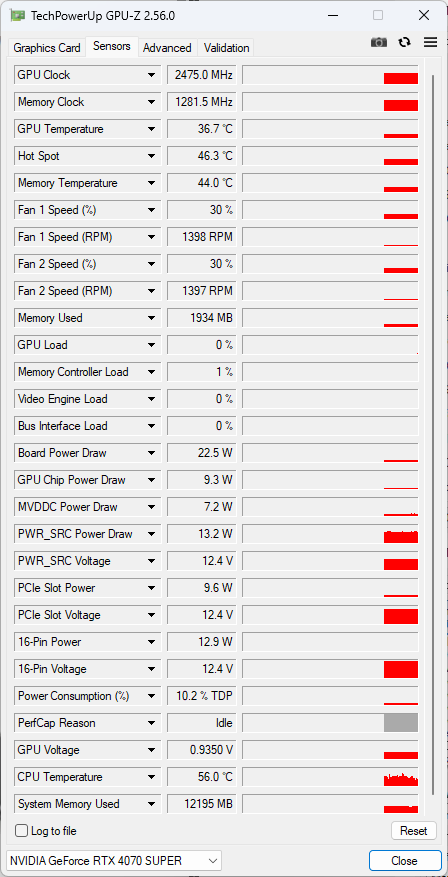Screen dimensions: 448x877
Task: Open the Advanced tab
Action: [167, 48]
